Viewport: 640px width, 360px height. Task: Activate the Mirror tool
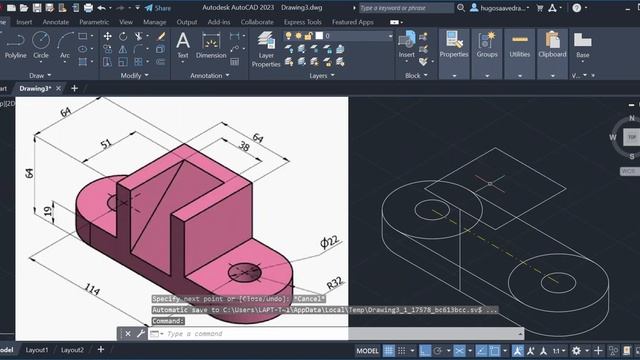coord(123,49)
